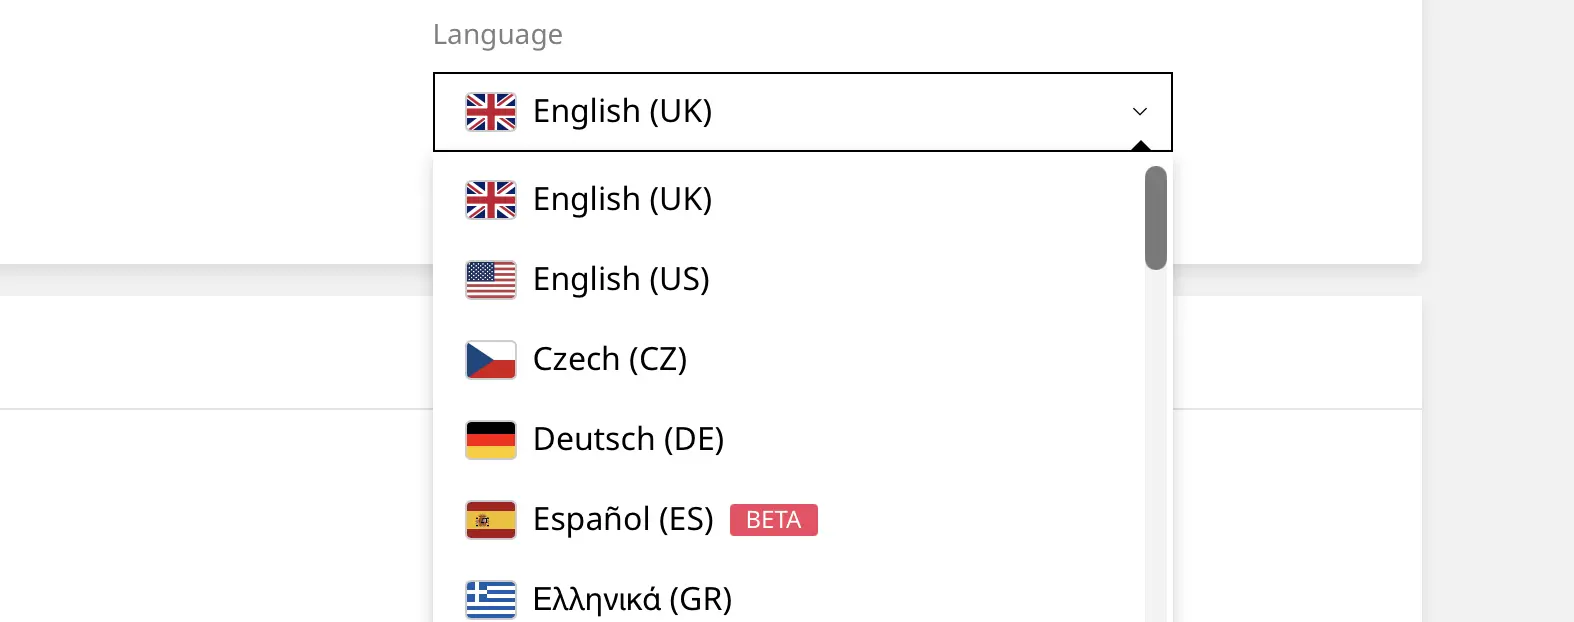The width and height of the screenshot is (1574, 622).
Task: Click the dropdown scrollbar thumb
Action: click(x=1155, y=215)
